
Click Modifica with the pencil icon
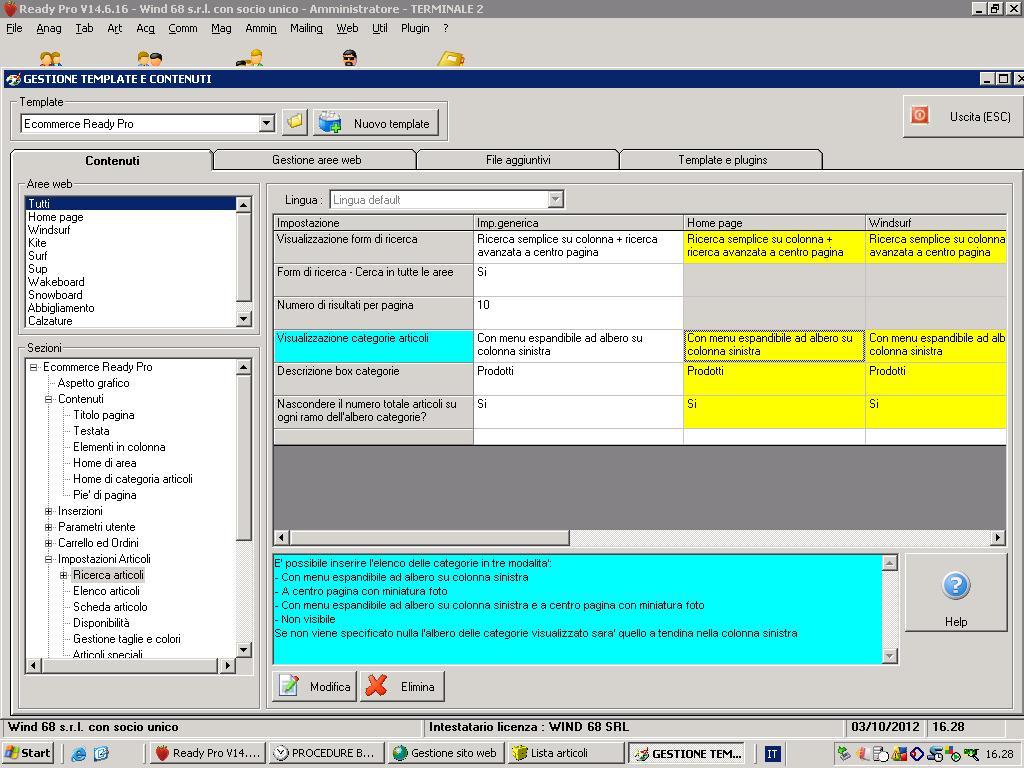(315, 686)
